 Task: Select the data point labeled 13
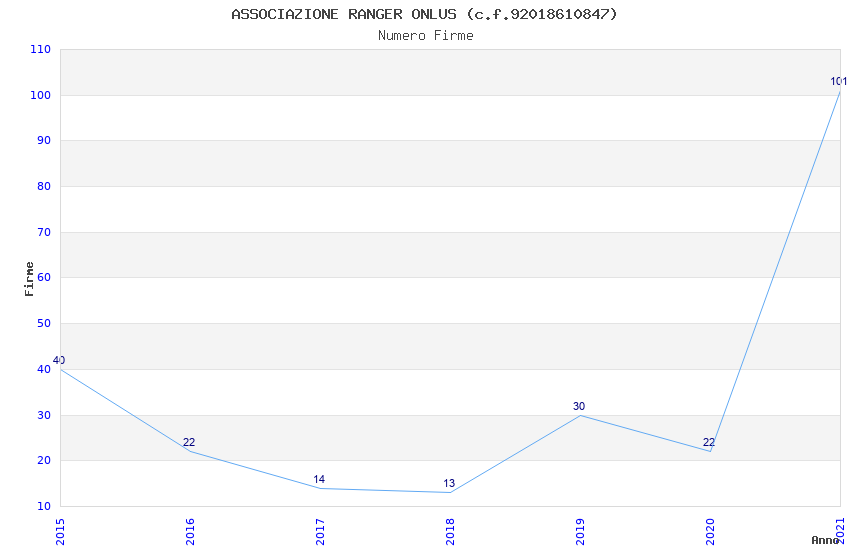click(x=450, y=493)
